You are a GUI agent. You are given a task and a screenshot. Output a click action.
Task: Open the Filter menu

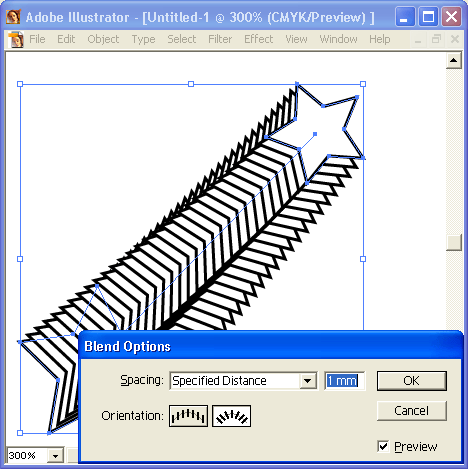point(220,39)
